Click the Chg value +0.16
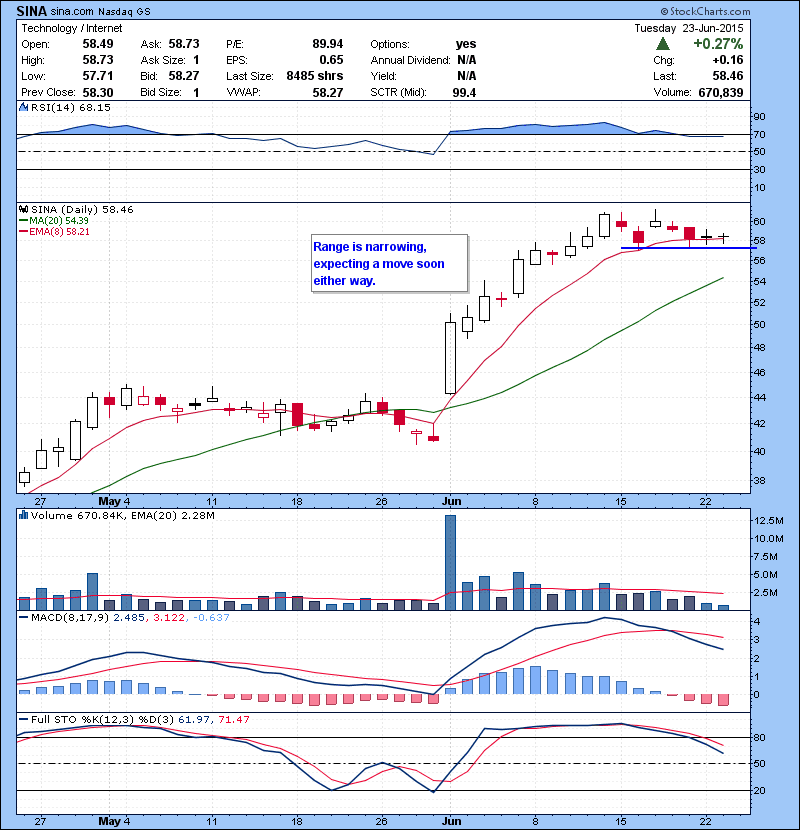The image size is (800, 830). tap(728, 60)
